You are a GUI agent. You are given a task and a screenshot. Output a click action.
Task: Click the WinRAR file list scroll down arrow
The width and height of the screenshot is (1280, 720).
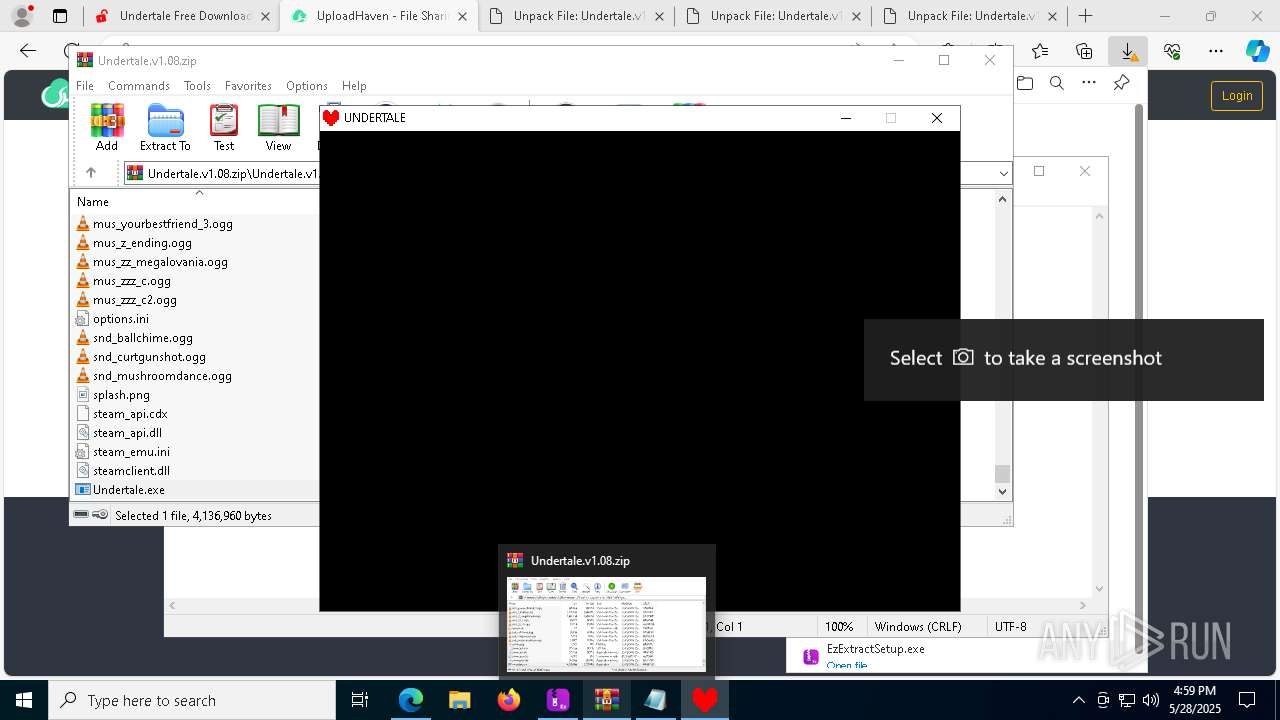pyautogui.click(x=1003, y=491)
